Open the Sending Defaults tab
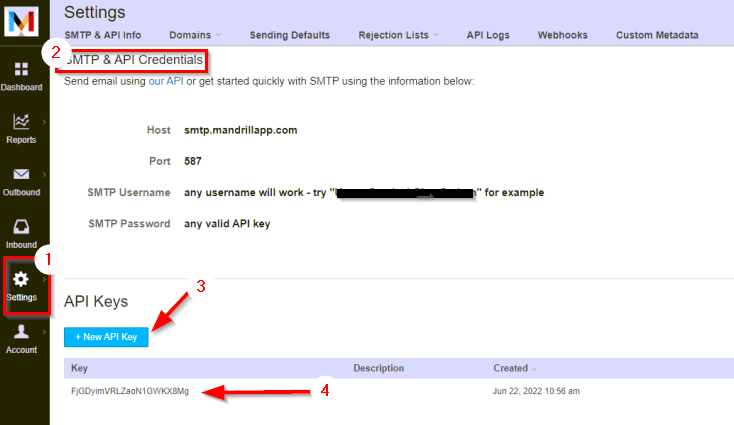The image size is (734, 425). 289,35
